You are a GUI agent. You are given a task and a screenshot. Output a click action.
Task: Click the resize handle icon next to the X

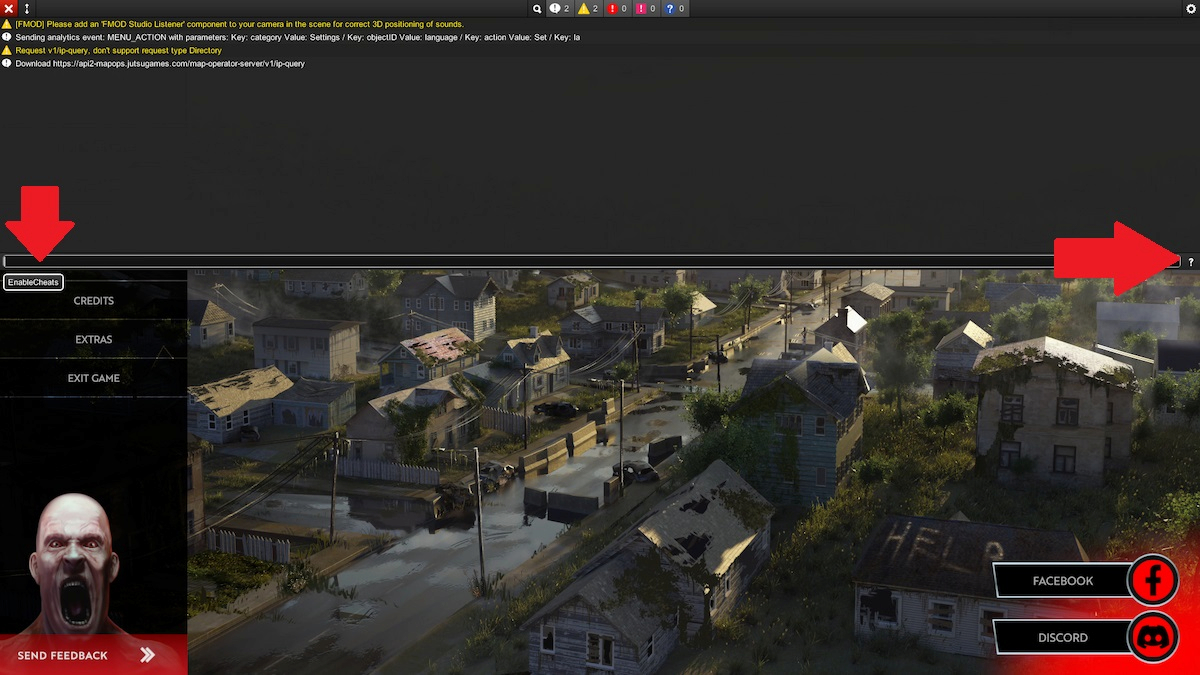point(25,8)
